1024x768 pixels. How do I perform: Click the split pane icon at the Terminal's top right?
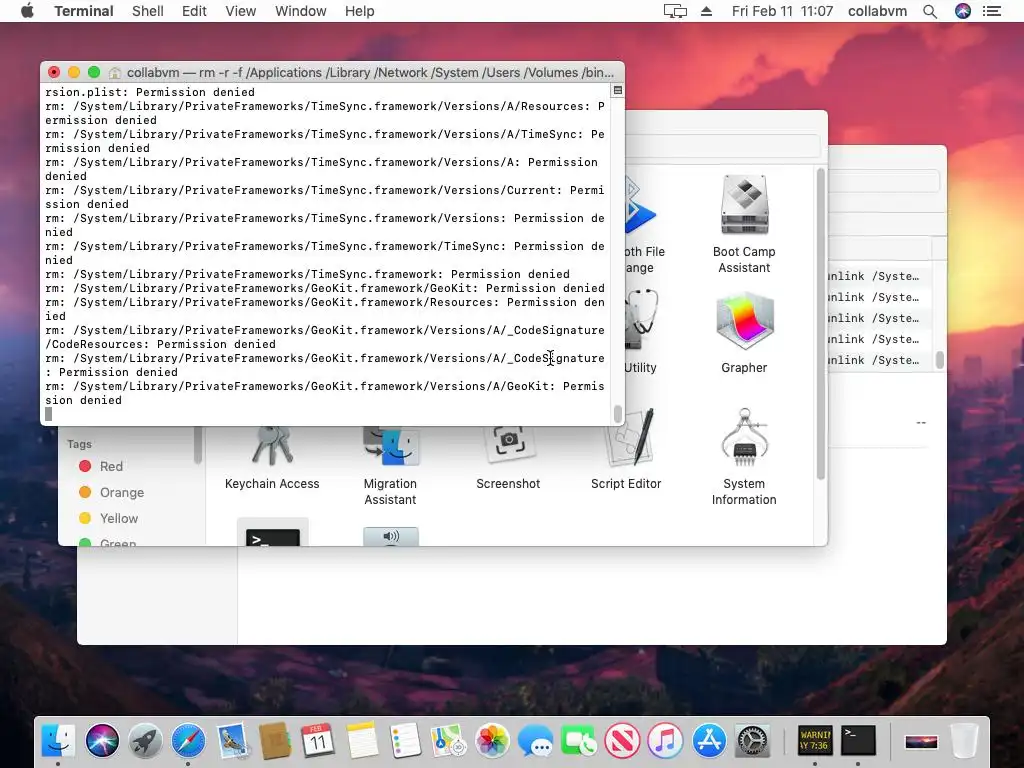coord(618,90)
